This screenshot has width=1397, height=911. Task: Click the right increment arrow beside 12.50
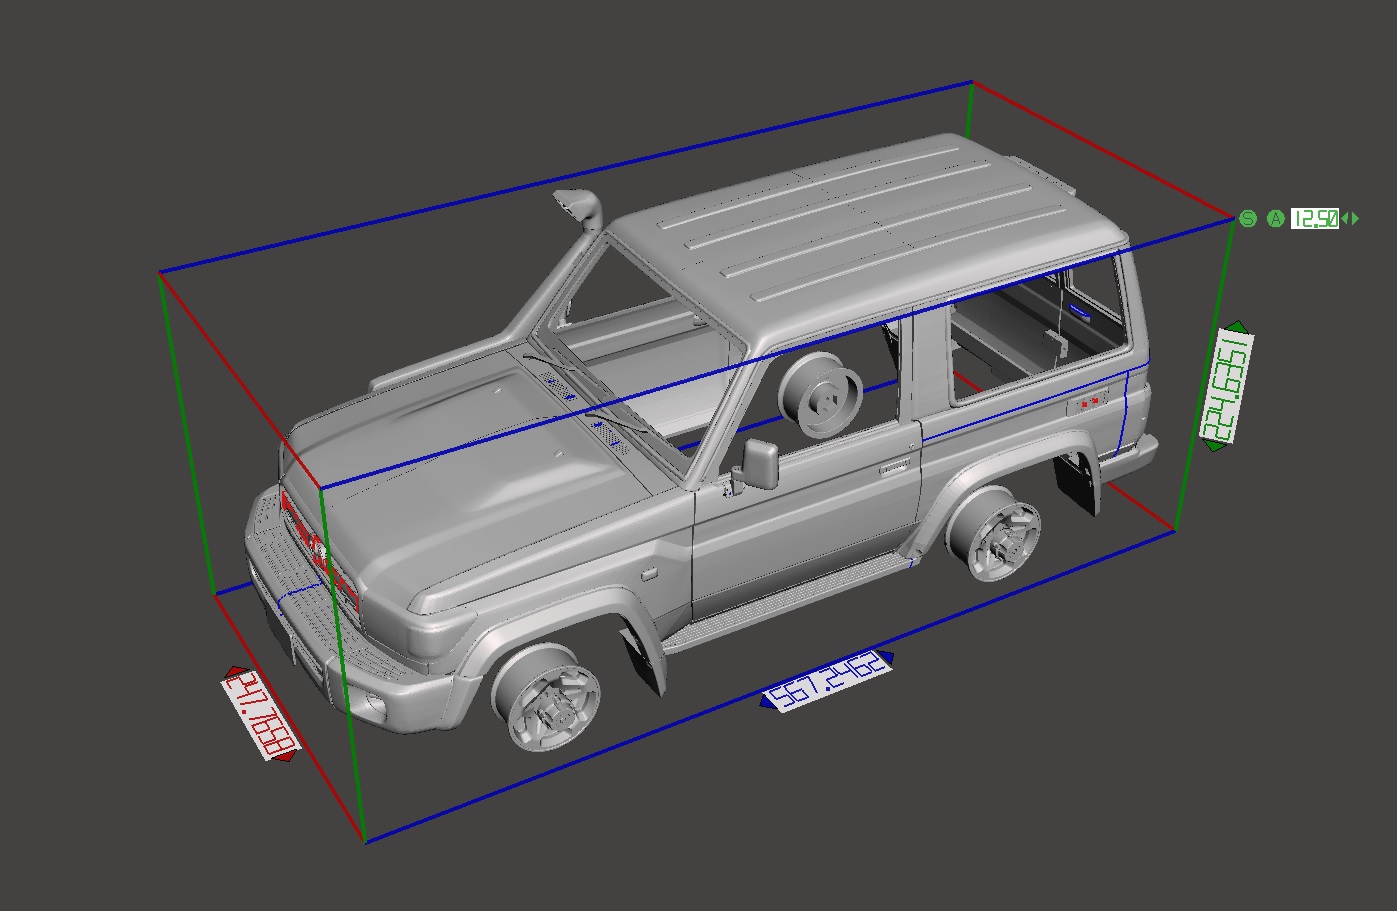pyautogui.click(x=1354, y=218)
